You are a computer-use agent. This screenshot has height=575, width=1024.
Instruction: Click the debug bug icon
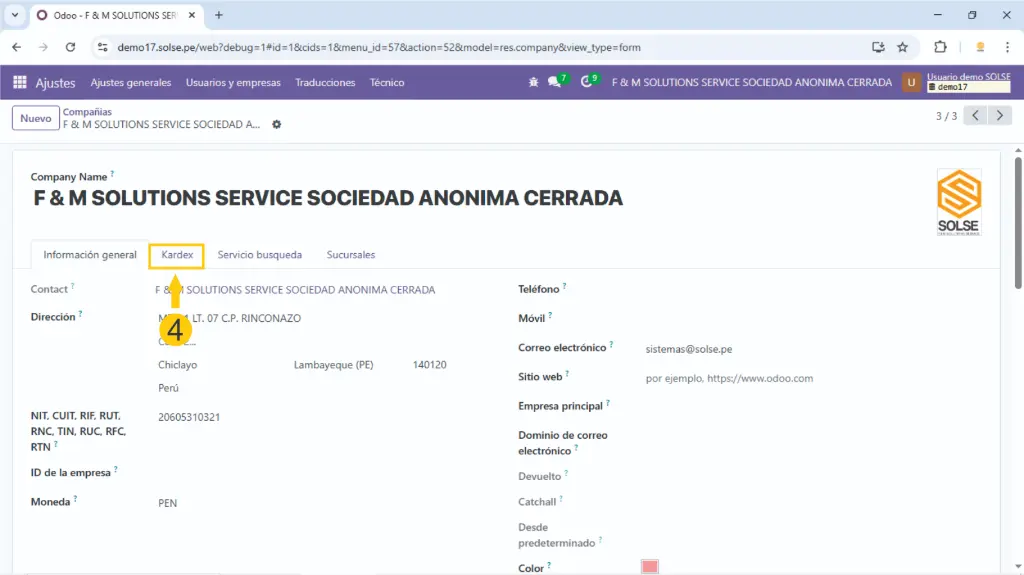point(533,83)
